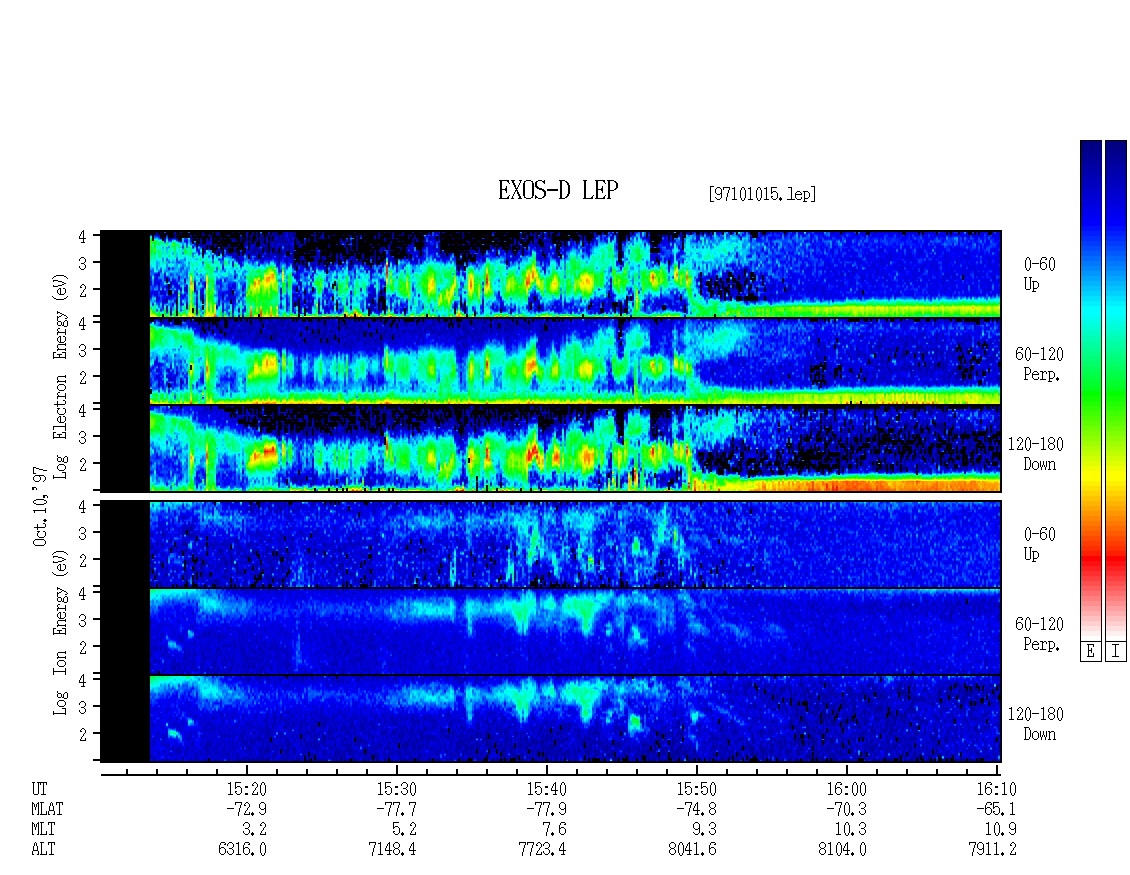Select the 16:00 time tick label
Image resolution: width=1130 pixels, height=875 pixels.
click(846, 789)
